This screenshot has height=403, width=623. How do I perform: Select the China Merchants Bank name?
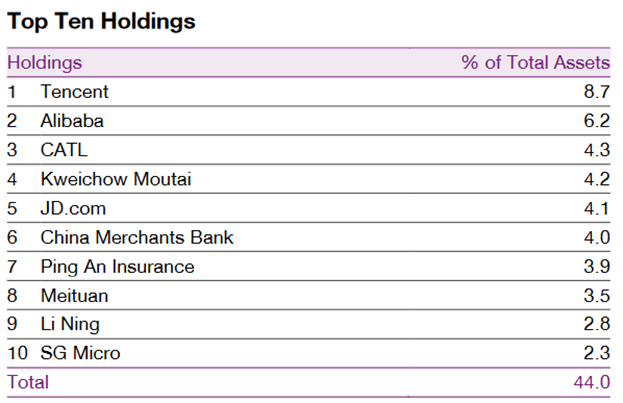pyautogui.click(x=137, y=238)
